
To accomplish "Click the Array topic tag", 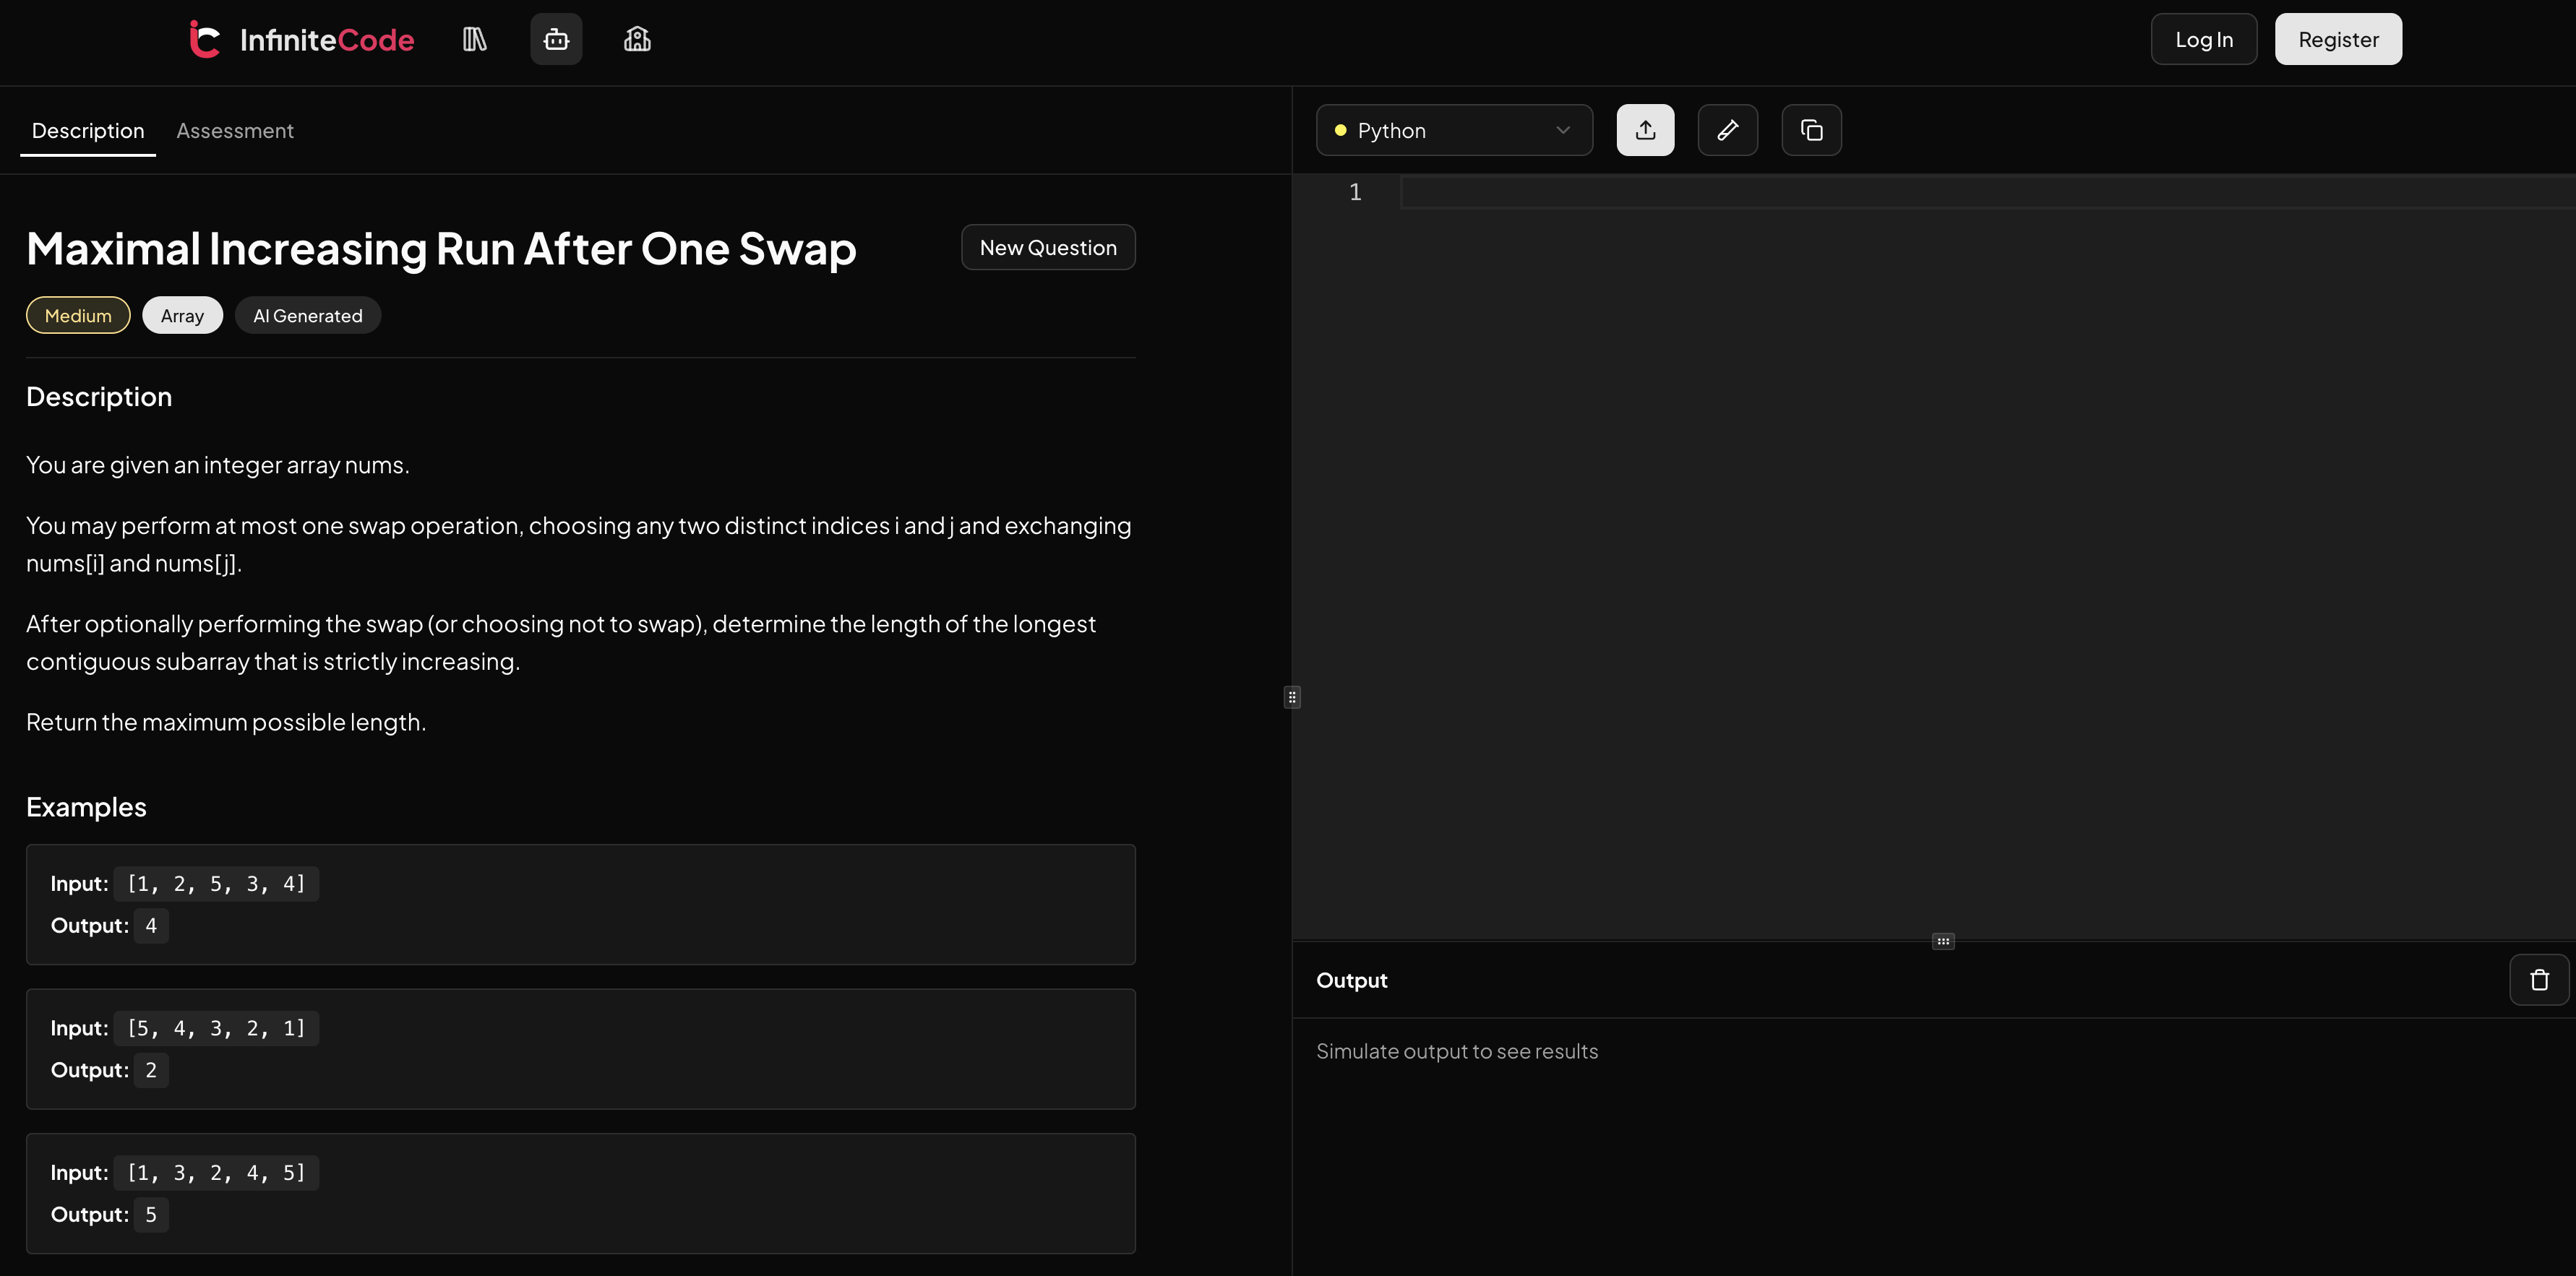I will coord(182,316).
